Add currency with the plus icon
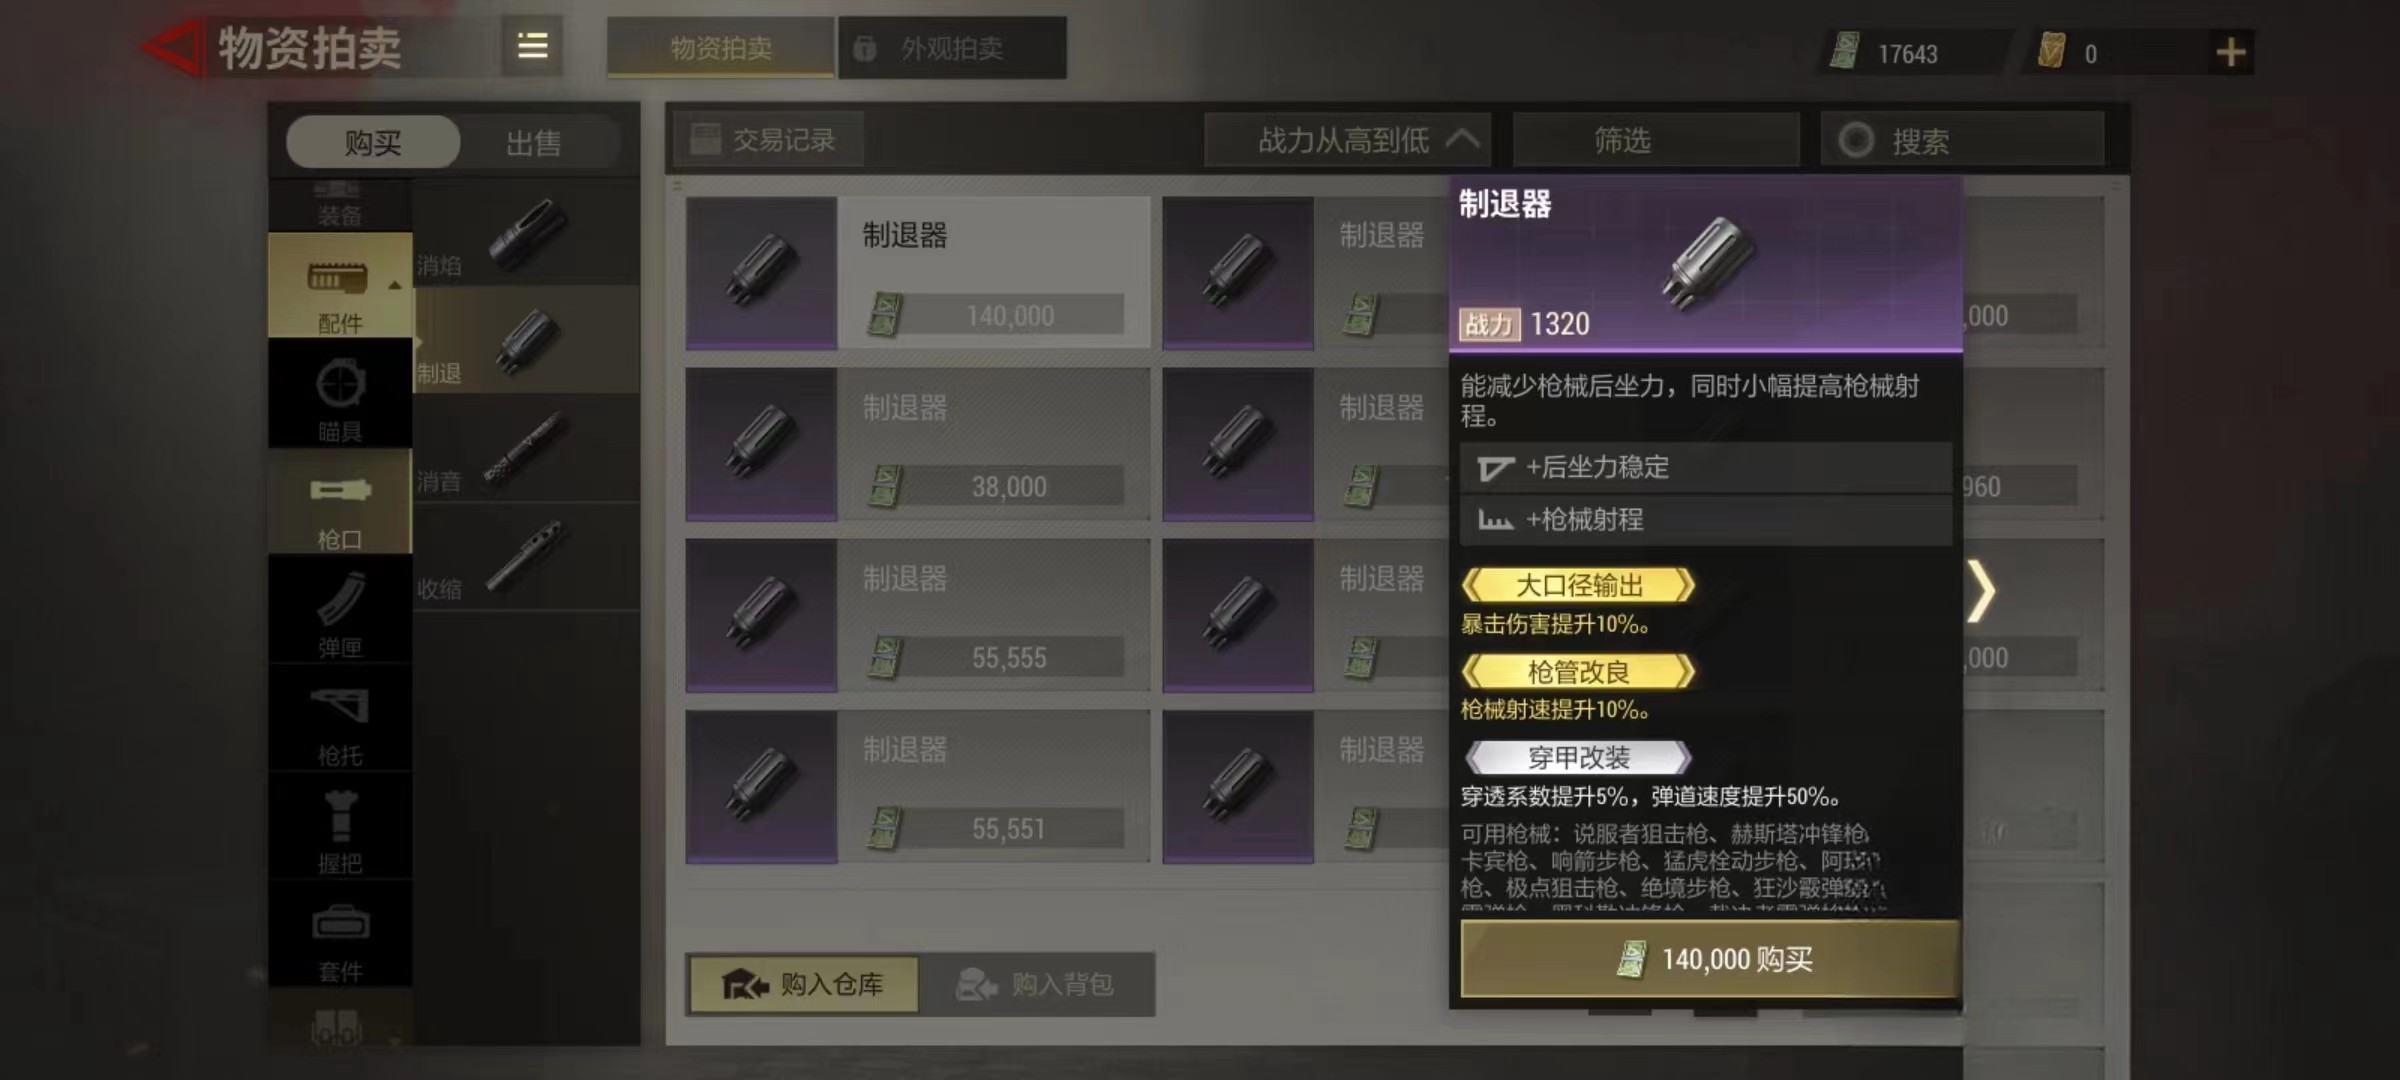Image resolution: width=2400 pixels, height=1080 pixels. coord(2230,52)
